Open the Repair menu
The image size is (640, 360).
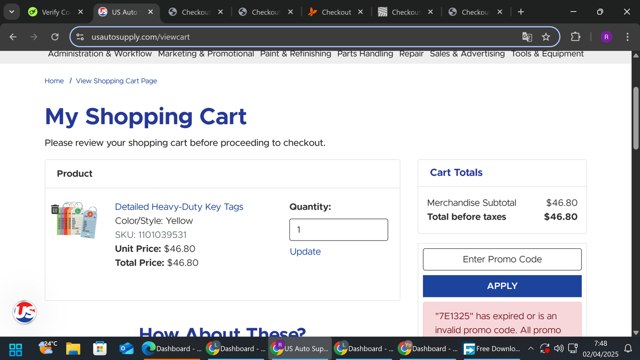(x=411, y=54)
